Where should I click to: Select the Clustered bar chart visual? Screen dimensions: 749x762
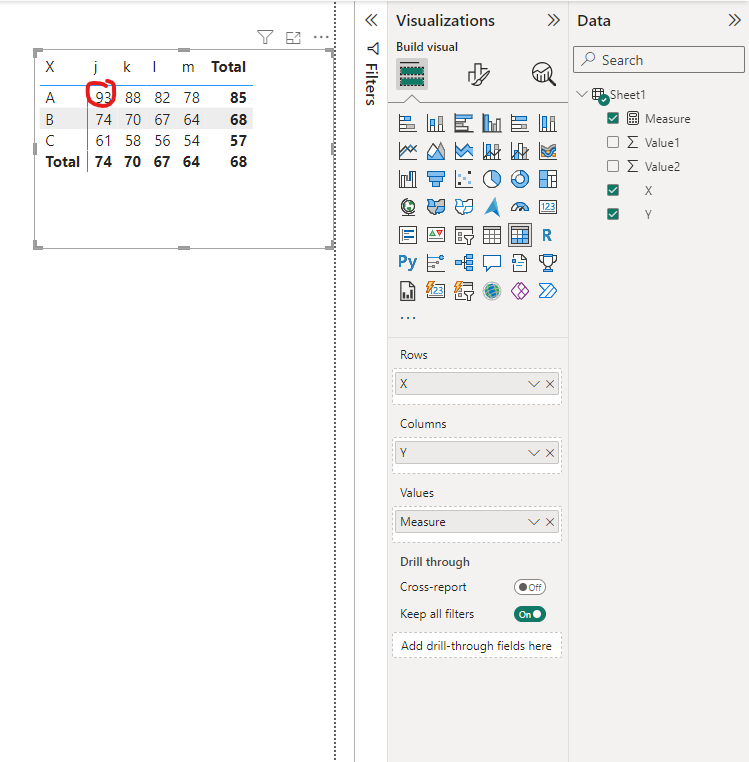click(464, 123)
